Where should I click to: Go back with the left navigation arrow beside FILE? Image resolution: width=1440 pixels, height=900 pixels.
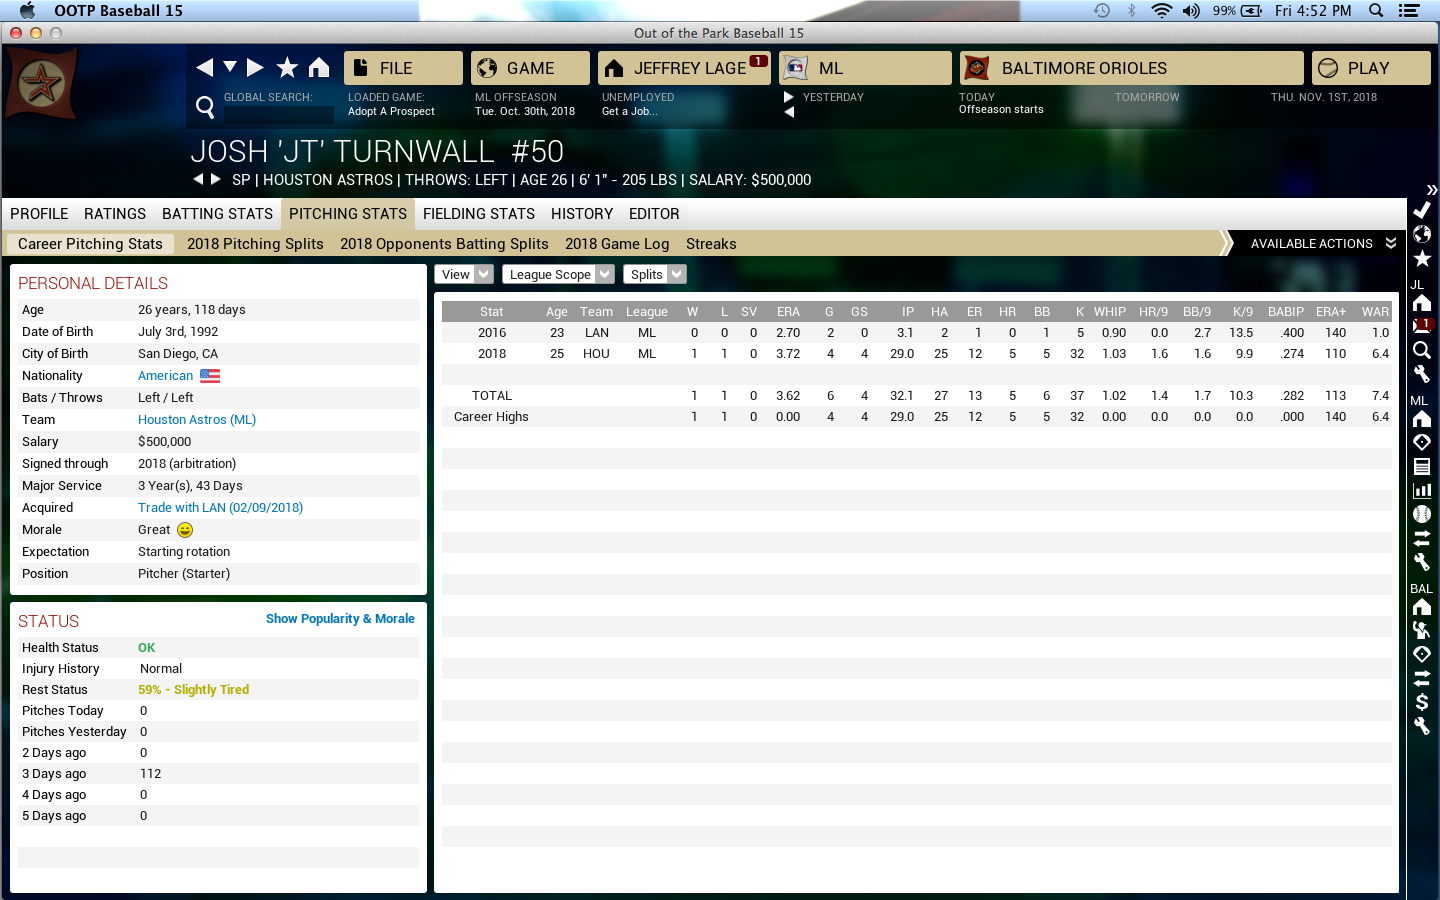pos(205,67)
